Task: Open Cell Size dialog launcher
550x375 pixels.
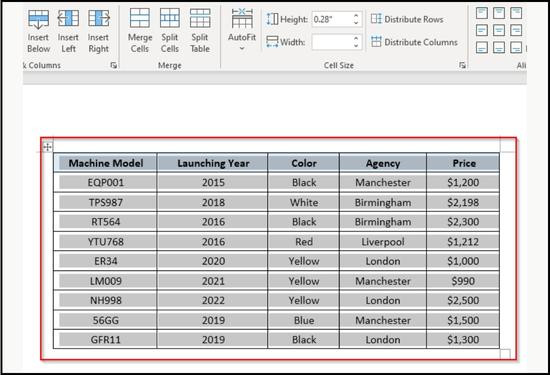Action: click(462, 65)
